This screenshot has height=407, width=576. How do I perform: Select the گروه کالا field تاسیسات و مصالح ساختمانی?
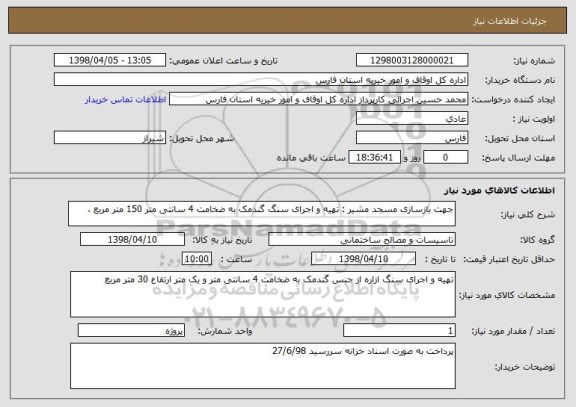(362, 239)
